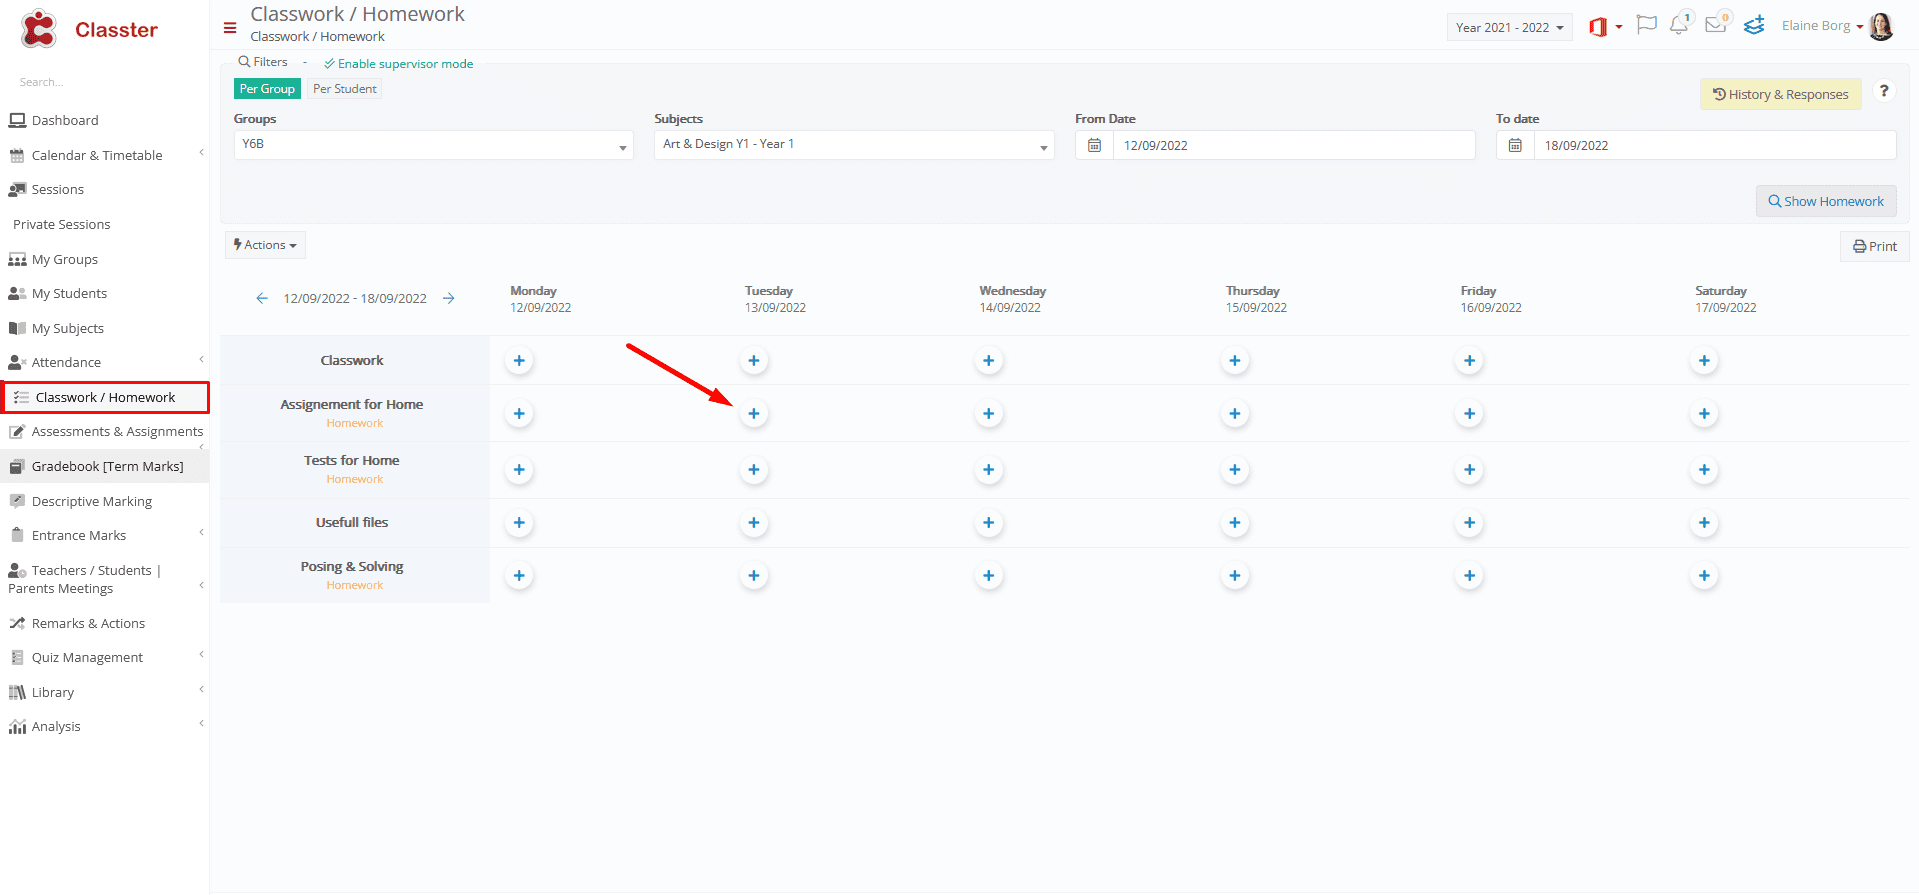Go to previous week arrow
This screenshot has width=1919, height=895.
262,298
